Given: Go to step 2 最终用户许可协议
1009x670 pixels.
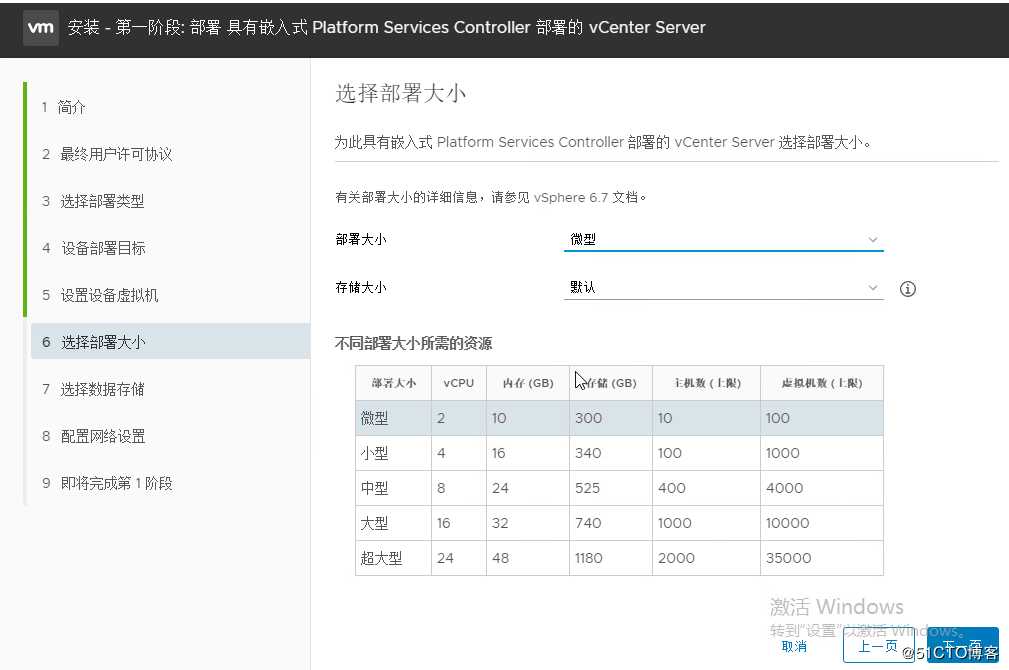Looking at the screenshot, I should [x=107, y=154].
